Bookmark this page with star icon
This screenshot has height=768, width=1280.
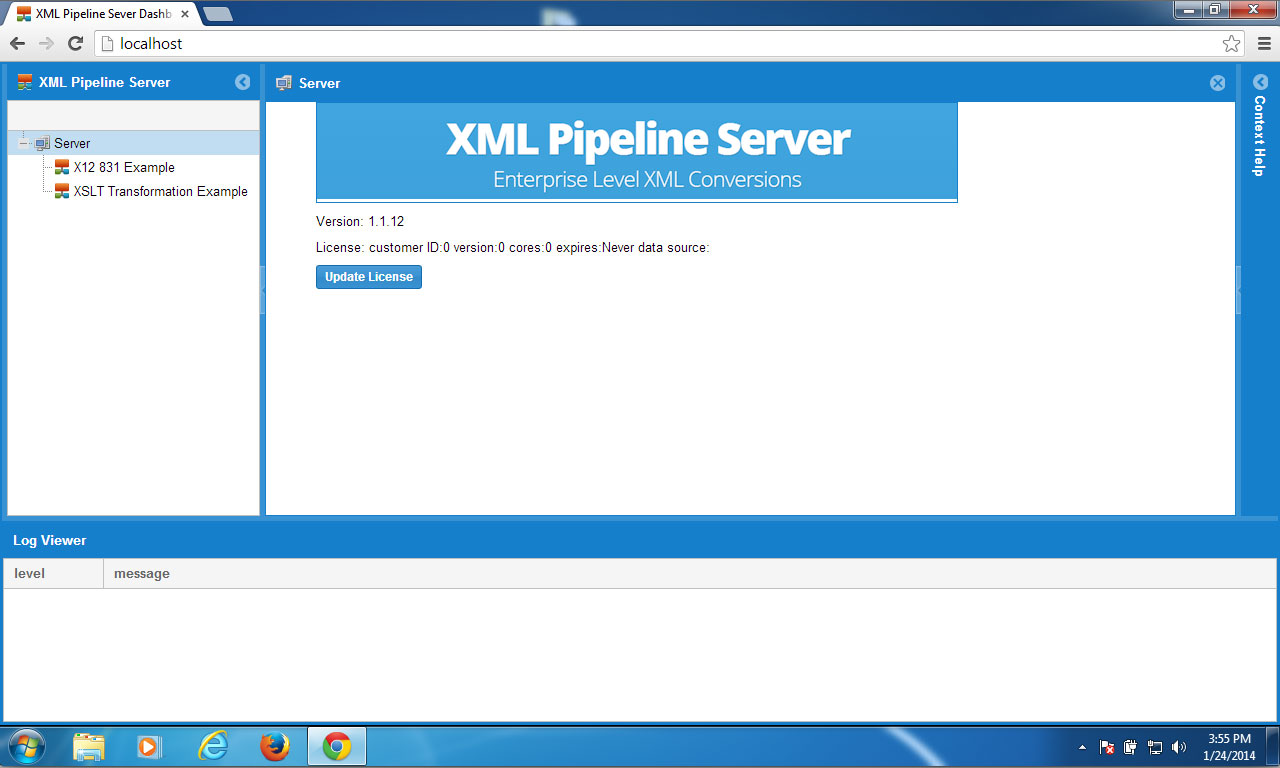tap(1231, 44)
